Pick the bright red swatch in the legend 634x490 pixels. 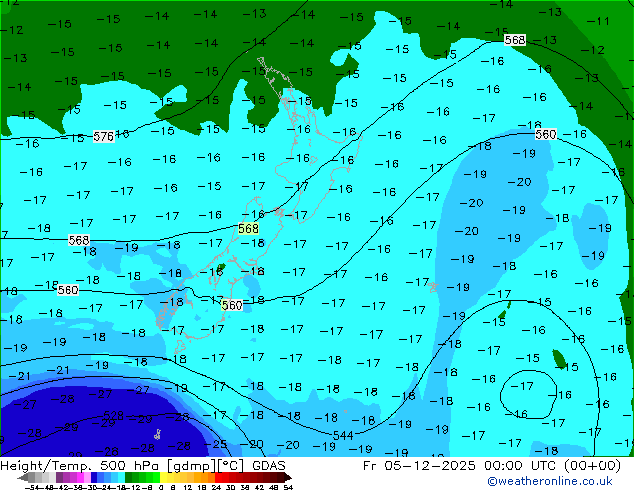click(218, 477)
